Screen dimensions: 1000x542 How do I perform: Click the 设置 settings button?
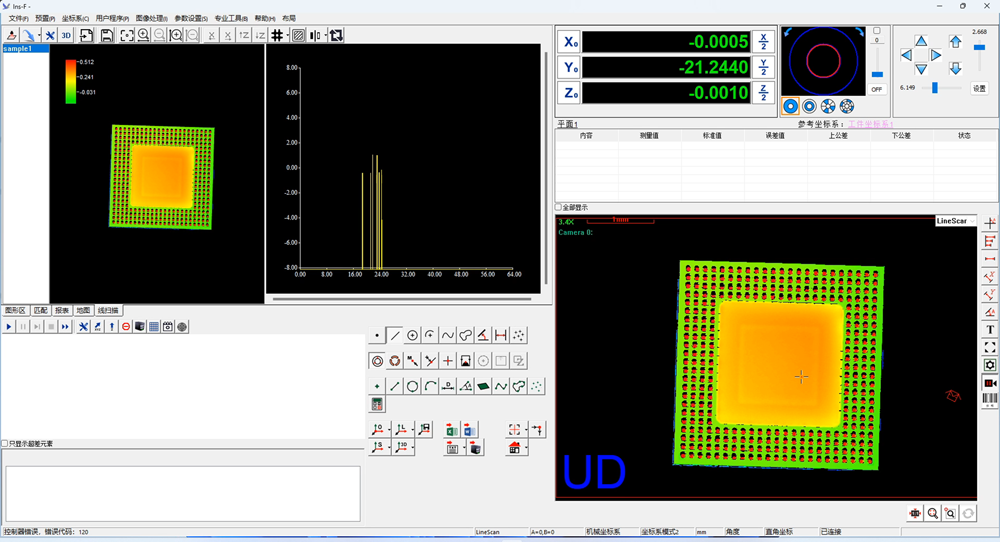click(x=980, y=88)
